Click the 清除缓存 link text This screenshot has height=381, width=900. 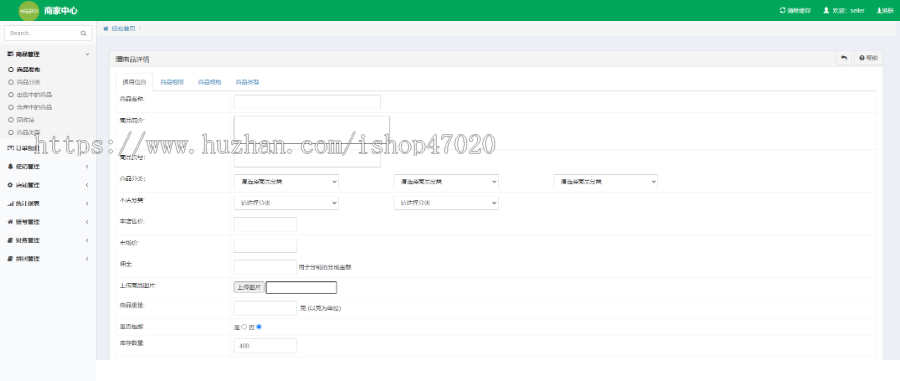tap(799, 10)
